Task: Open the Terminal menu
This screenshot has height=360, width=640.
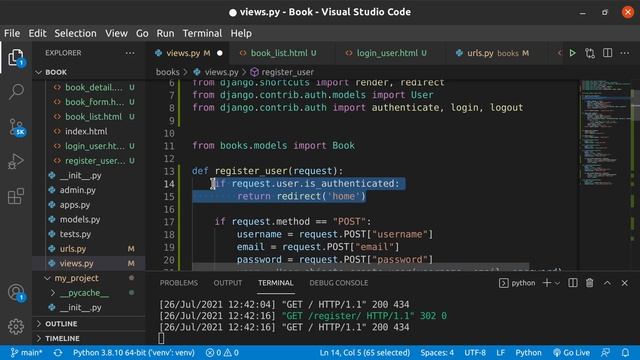Action: click(202, 33)
